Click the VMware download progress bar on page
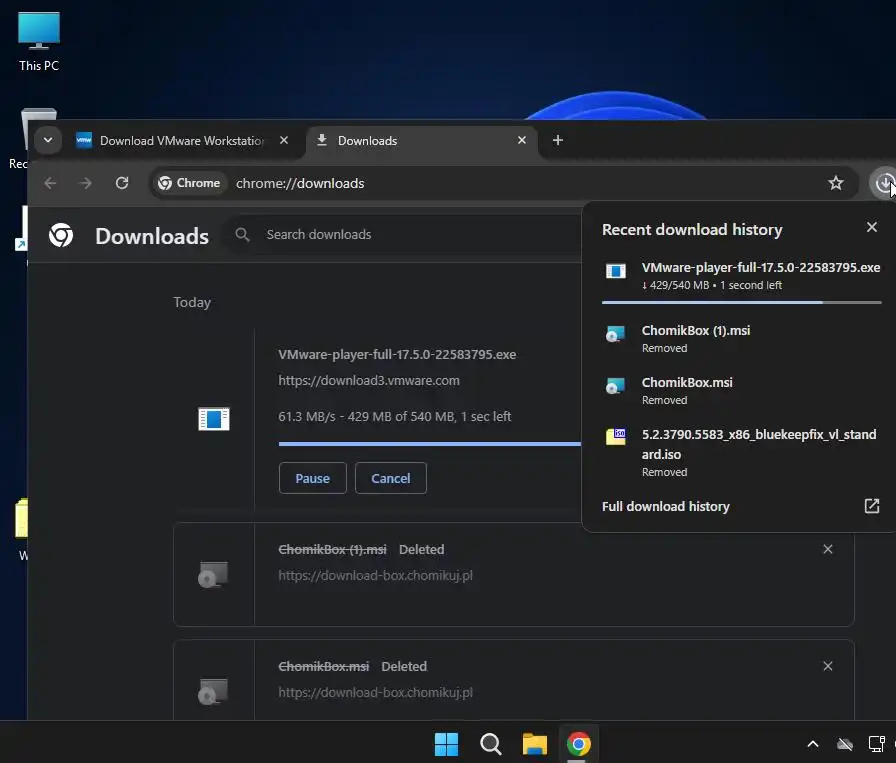Image resolution: width=896 pixels, height=763 pixels. 430,444
